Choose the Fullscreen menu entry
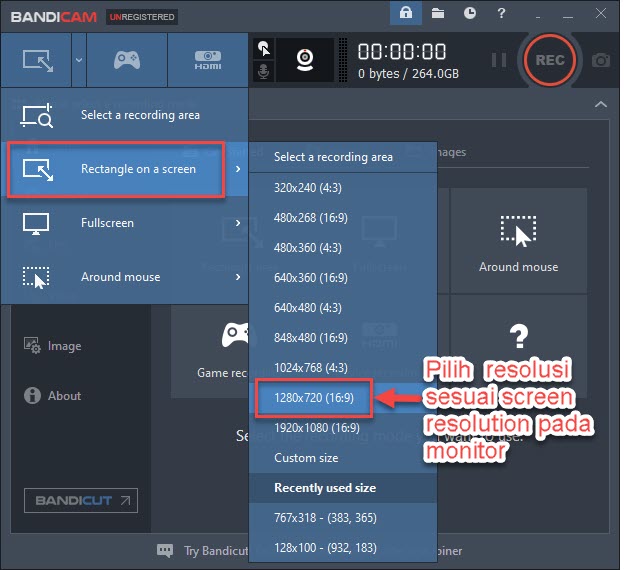The width and height of the screenshot is (624, 570). [x=125, y=223]
